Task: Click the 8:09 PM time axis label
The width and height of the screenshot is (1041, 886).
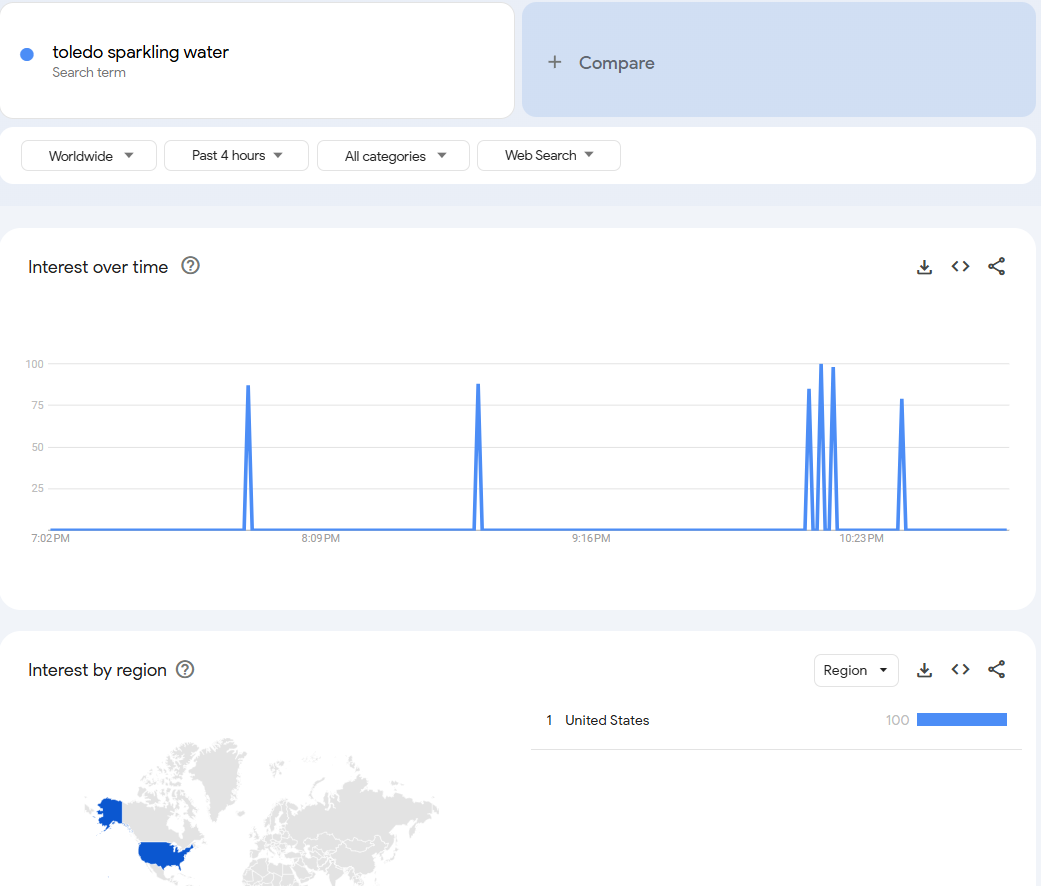Action: point(321,538)
